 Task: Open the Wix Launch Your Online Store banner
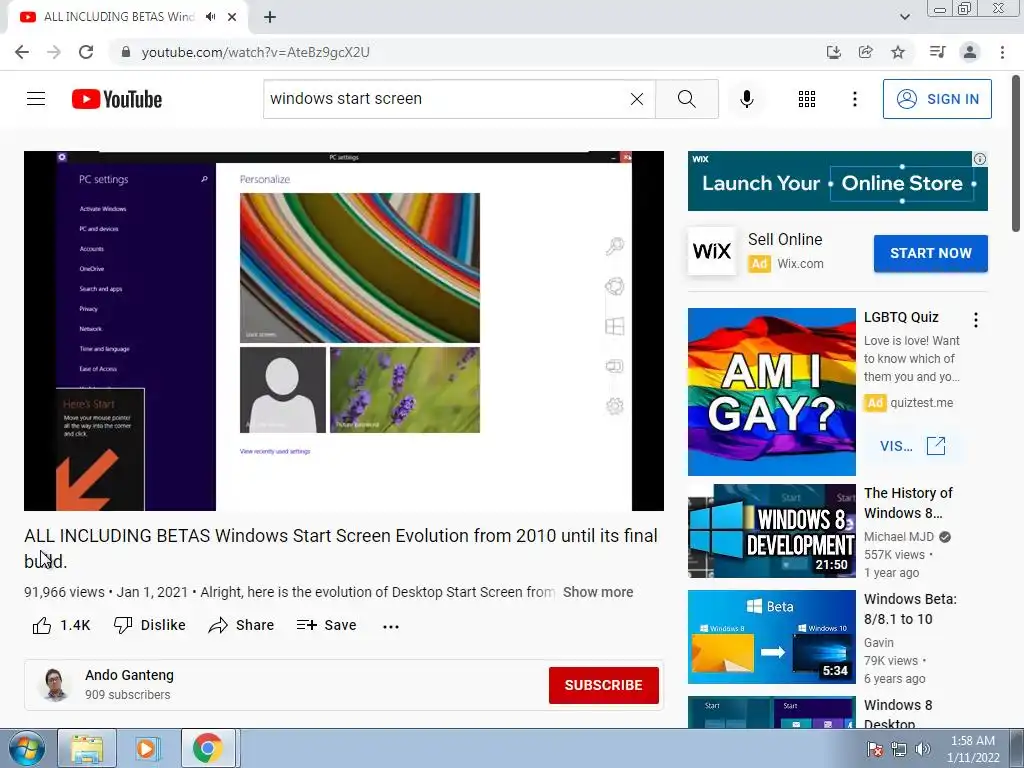coord(837,181)
